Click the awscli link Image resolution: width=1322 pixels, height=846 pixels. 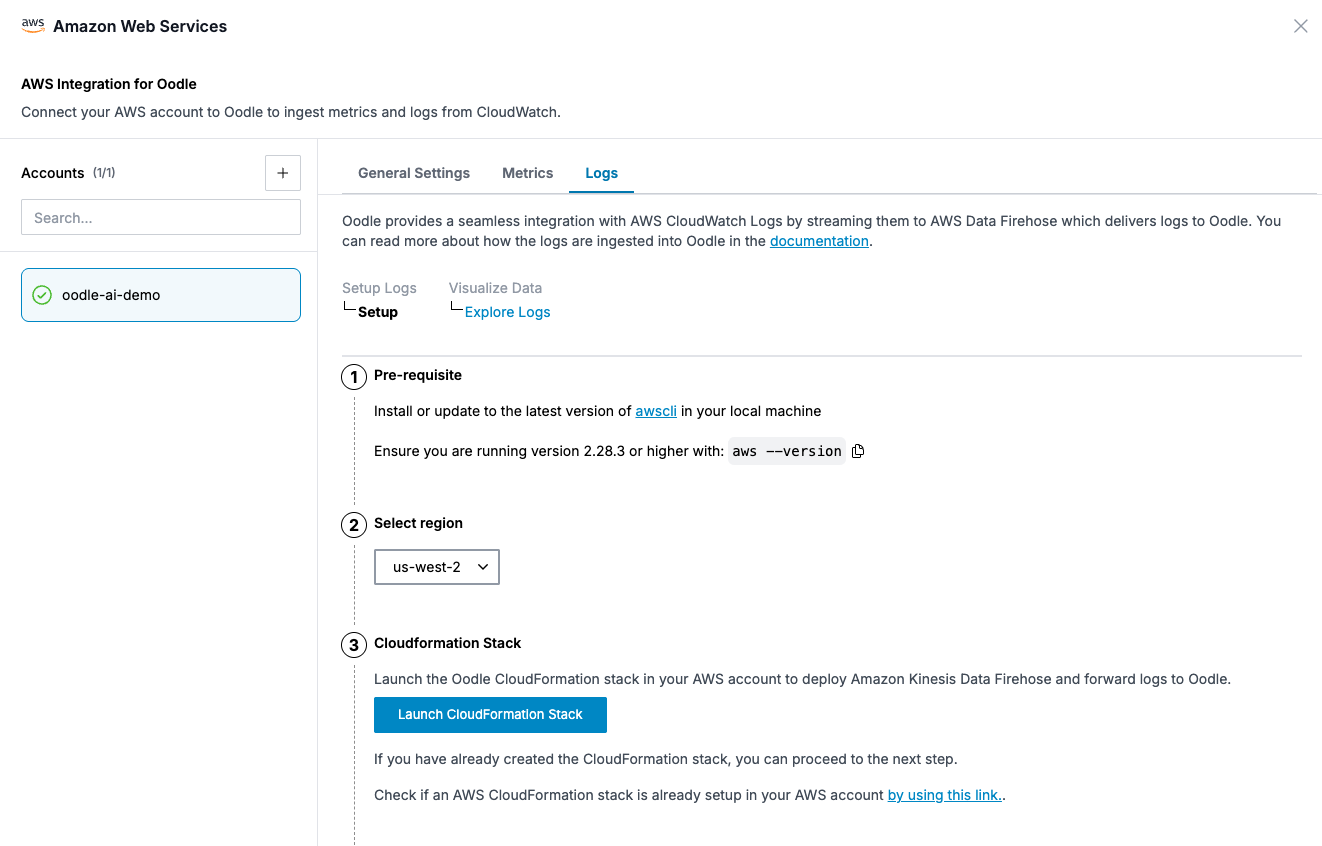point(655,410)
